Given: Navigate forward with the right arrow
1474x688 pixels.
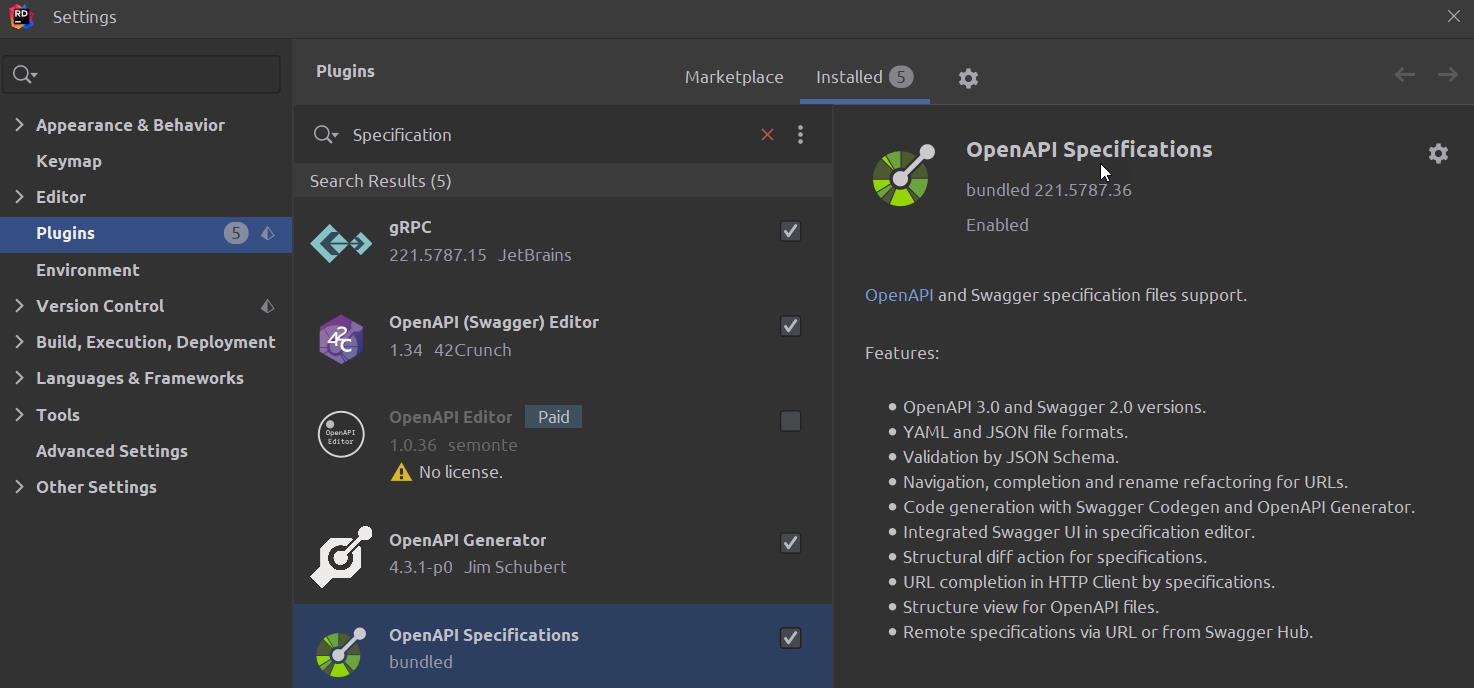Looking at the screenshot, I should coord(1447,75).
